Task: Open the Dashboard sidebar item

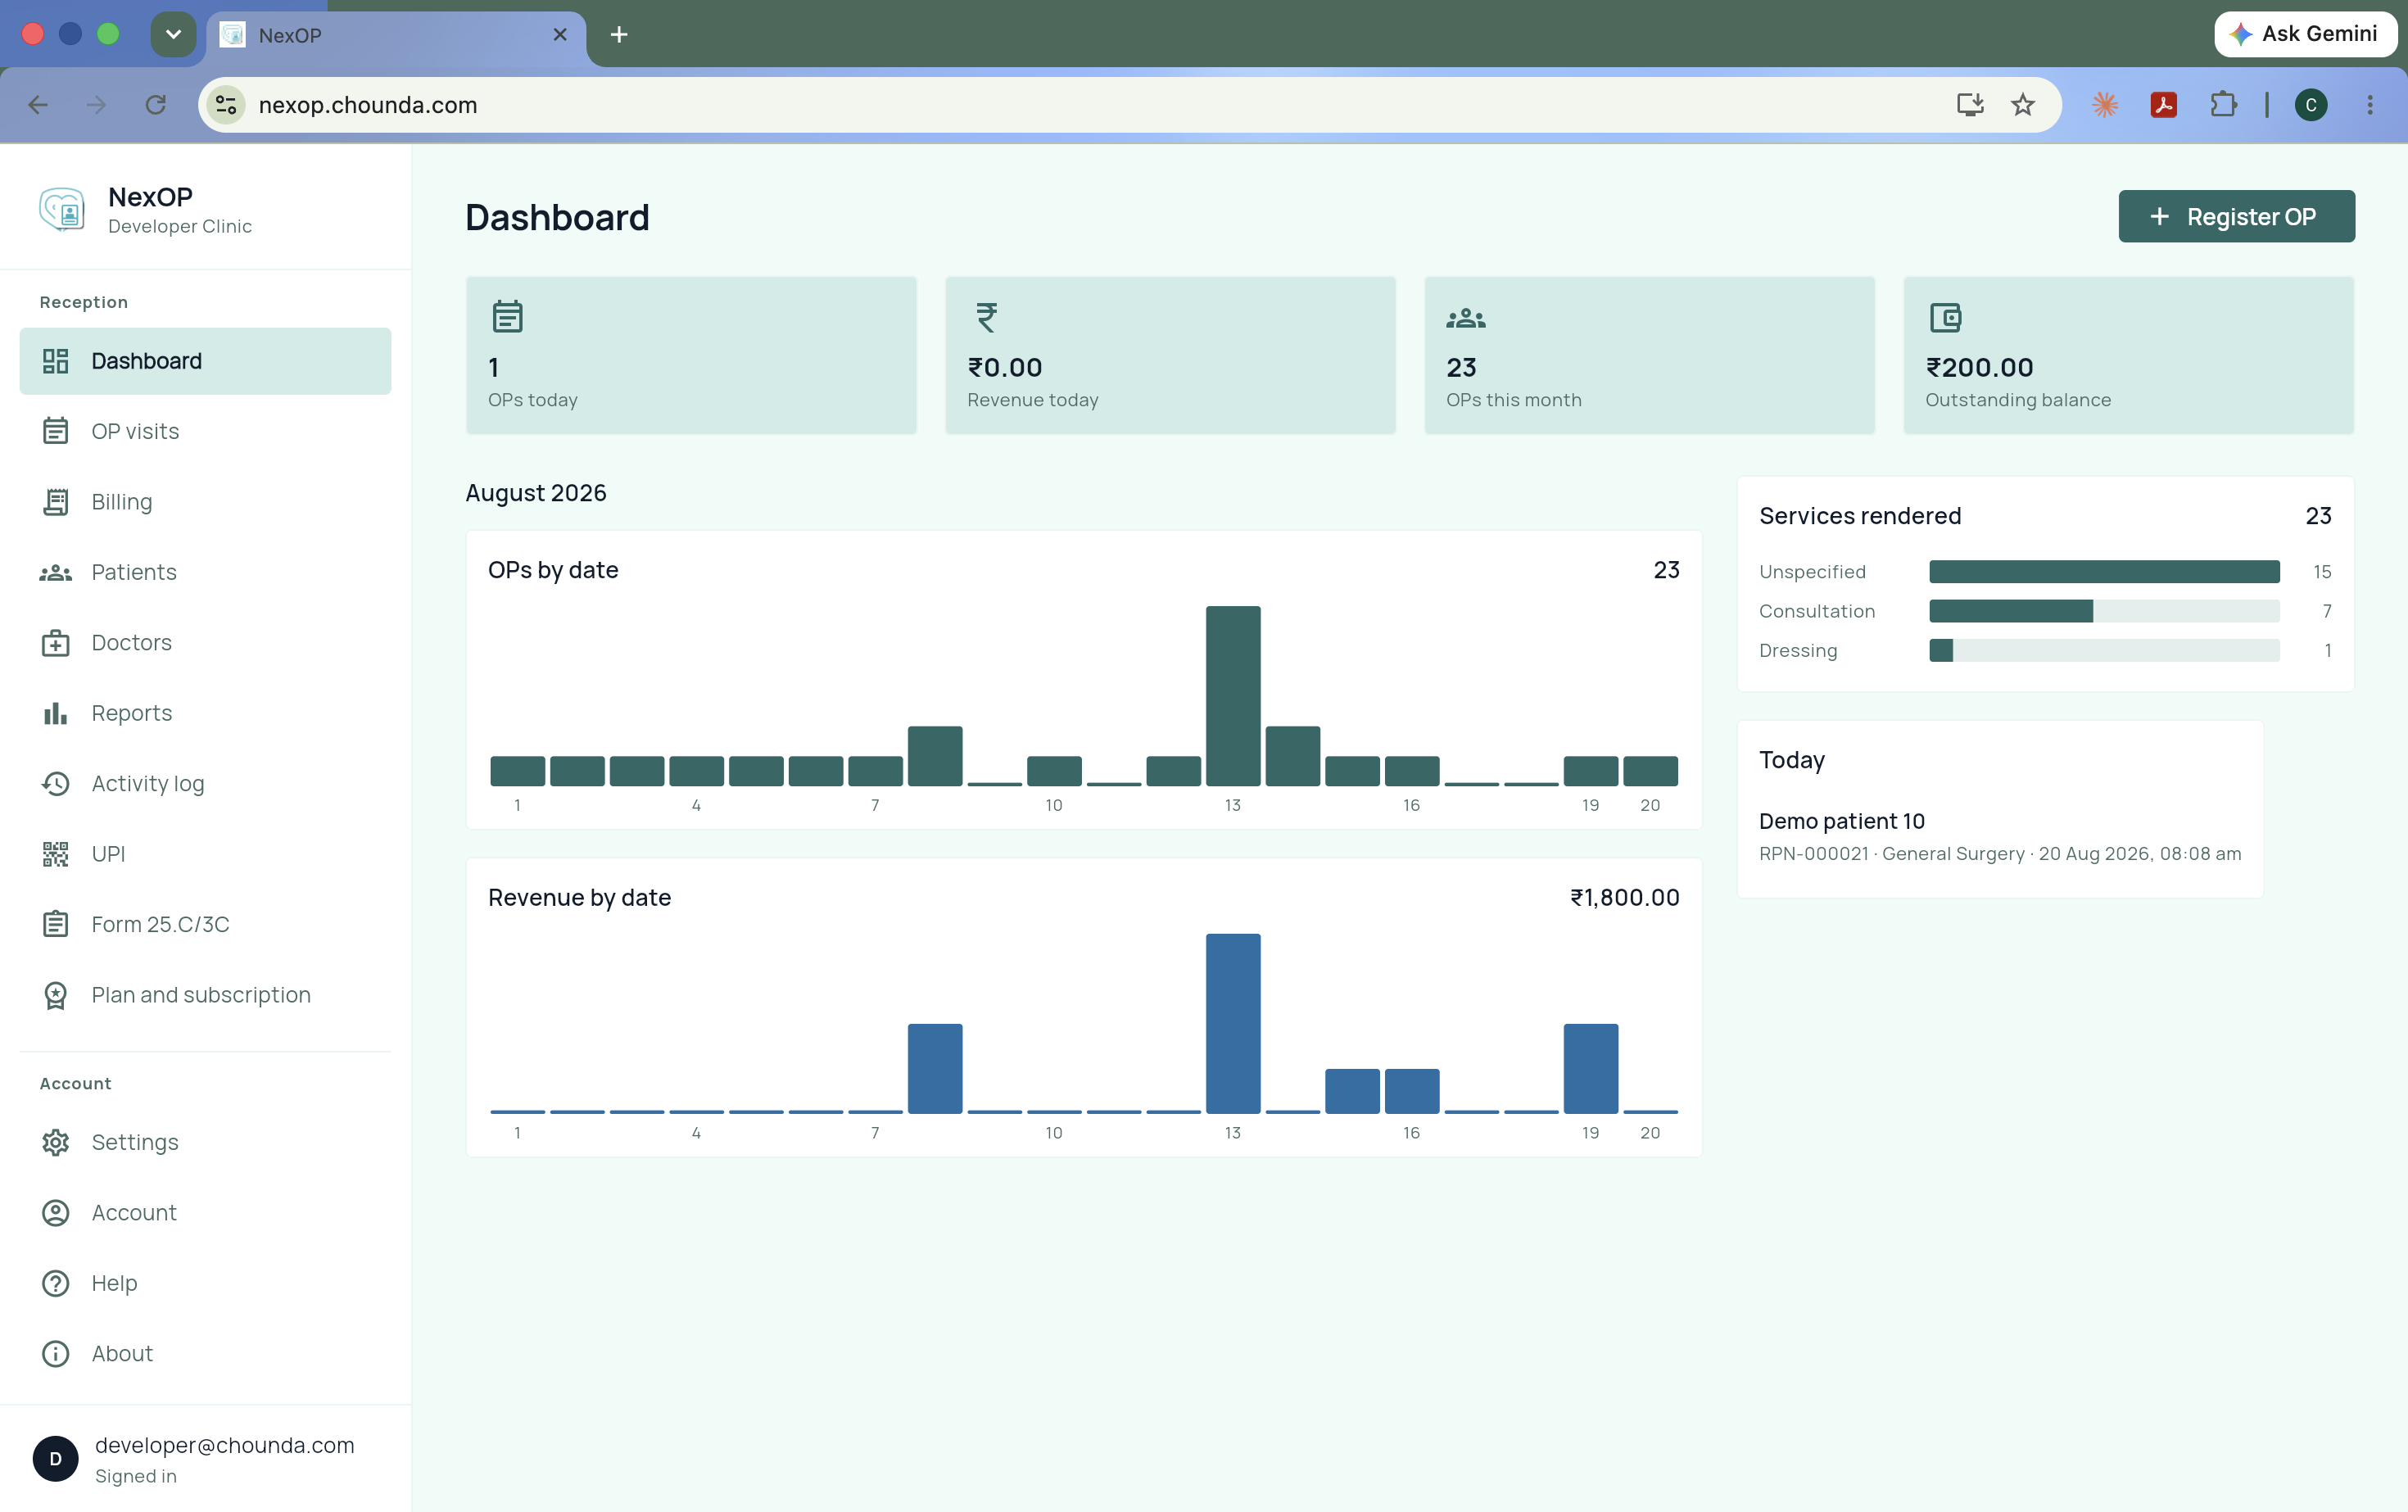Action: (x=205, y=361)
